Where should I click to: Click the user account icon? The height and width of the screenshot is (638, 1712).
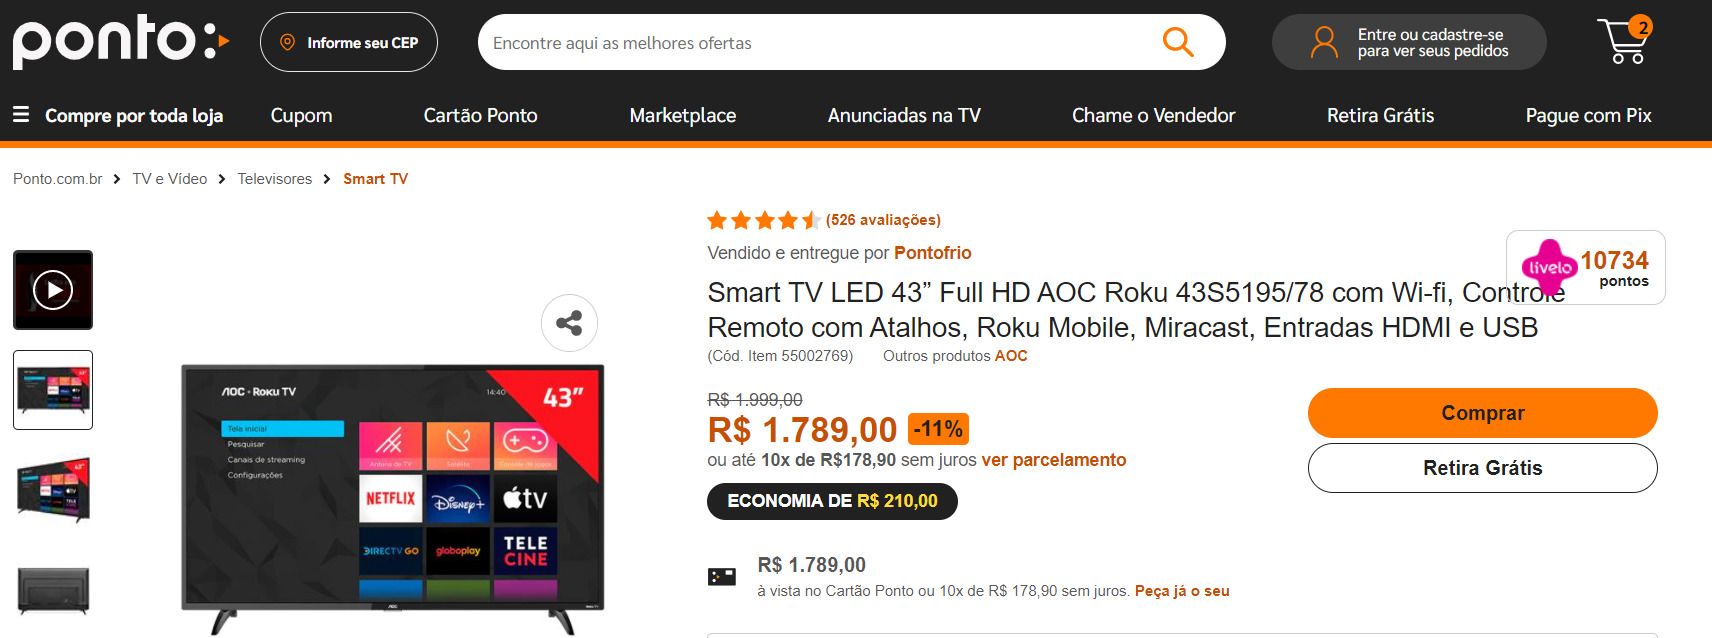1324,42
